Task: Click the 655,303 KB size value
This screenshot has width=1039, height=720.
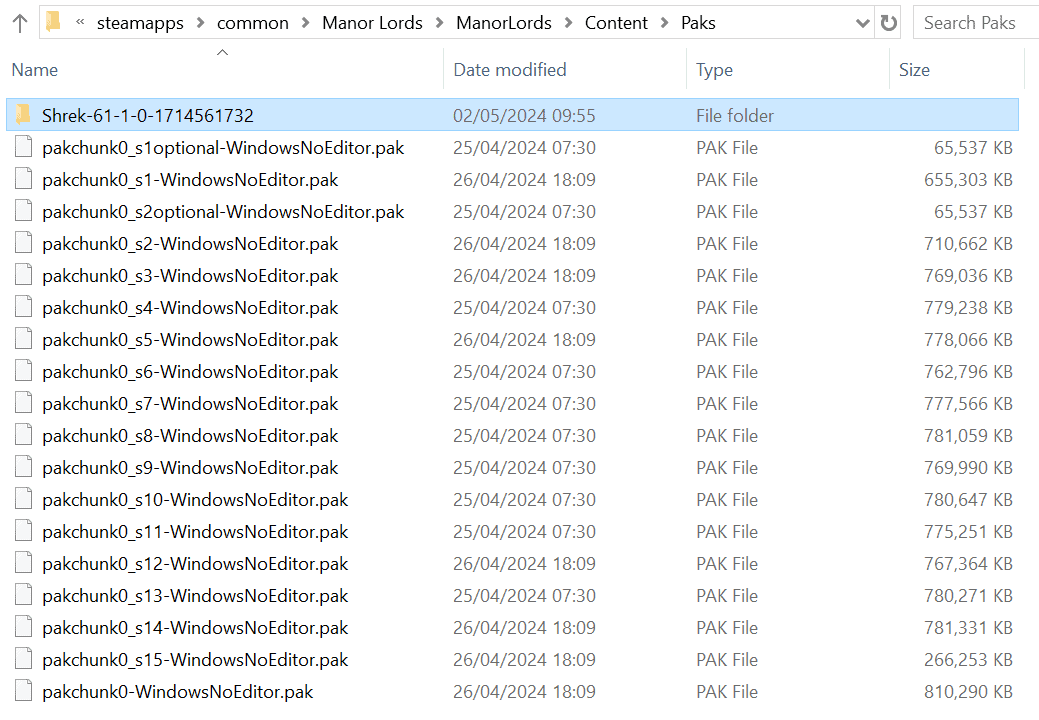Action: [968, 180]
